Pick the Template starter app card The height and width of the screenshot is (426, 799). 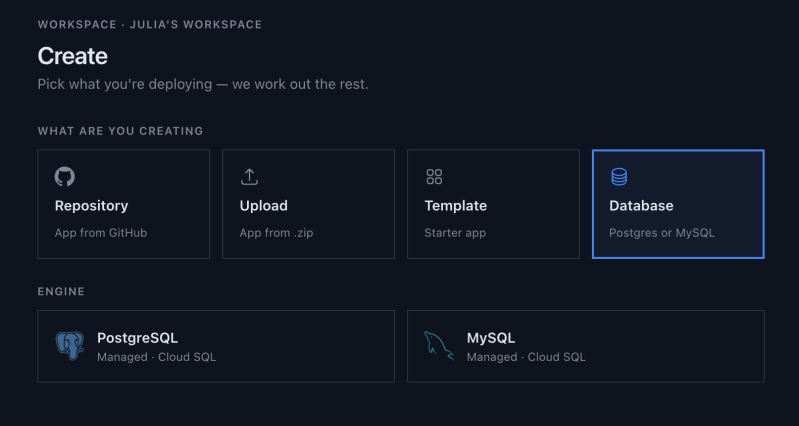click(x=493, y=204)
